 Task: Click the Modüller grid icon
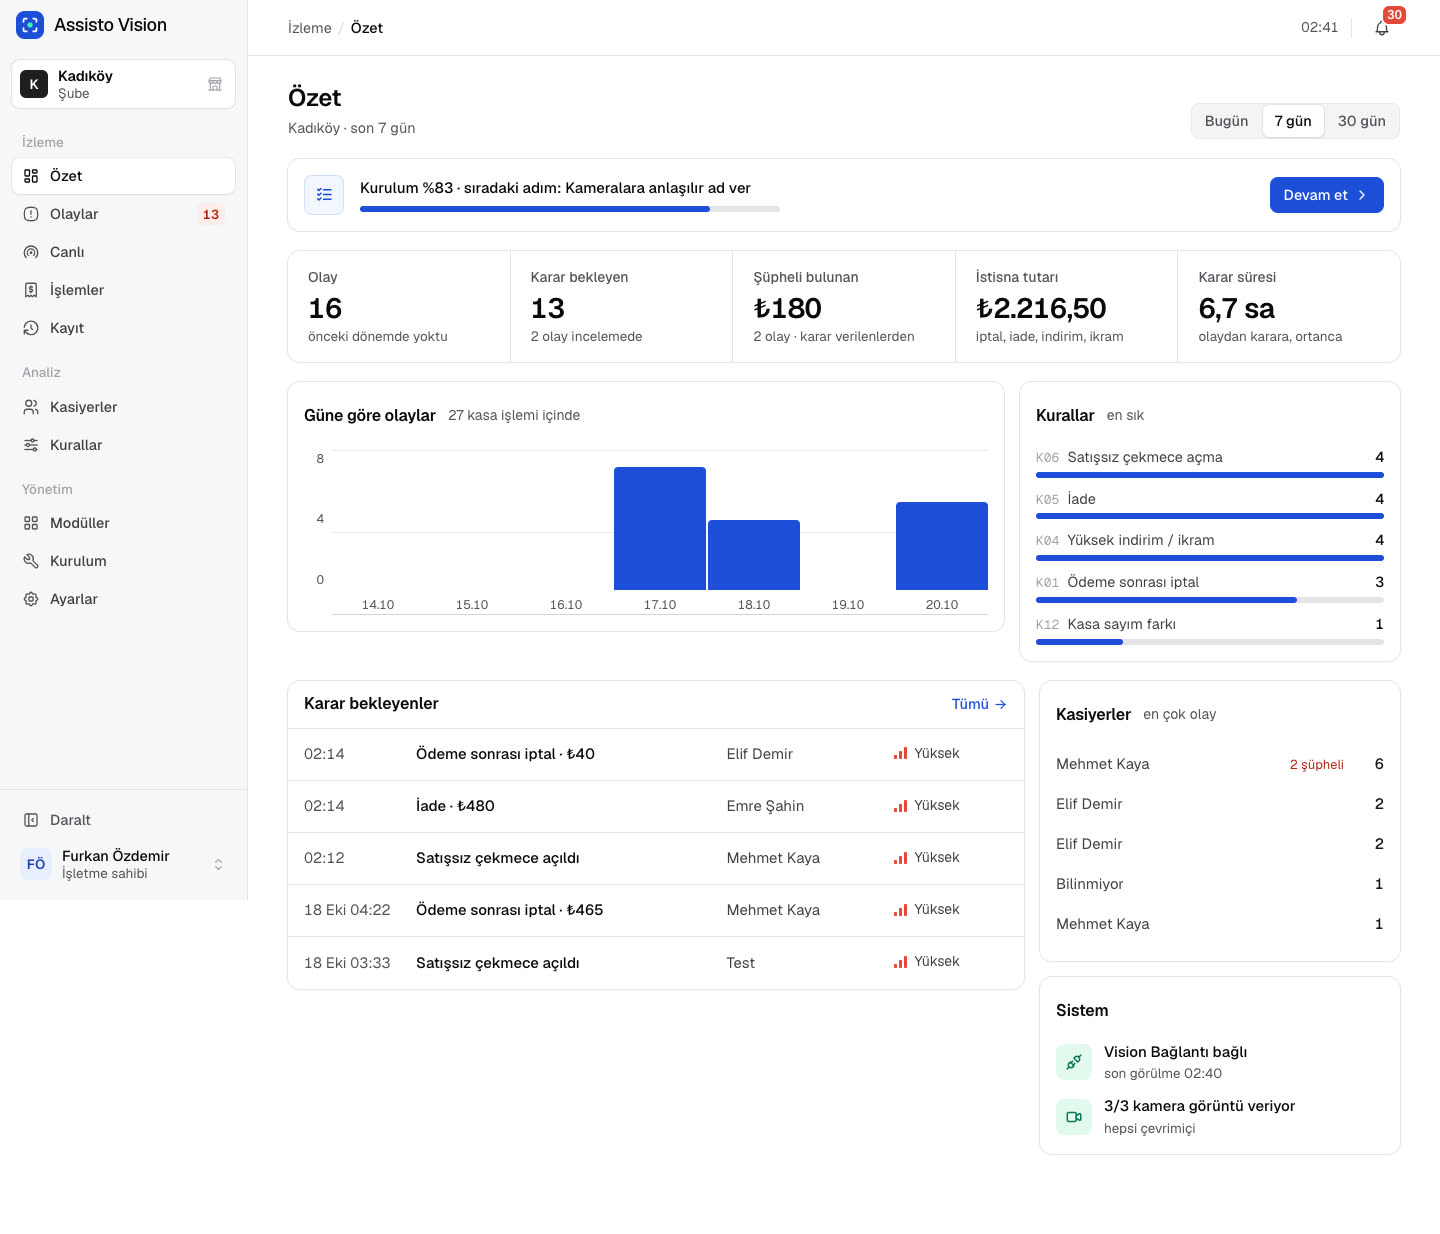(x=31, y=523)
